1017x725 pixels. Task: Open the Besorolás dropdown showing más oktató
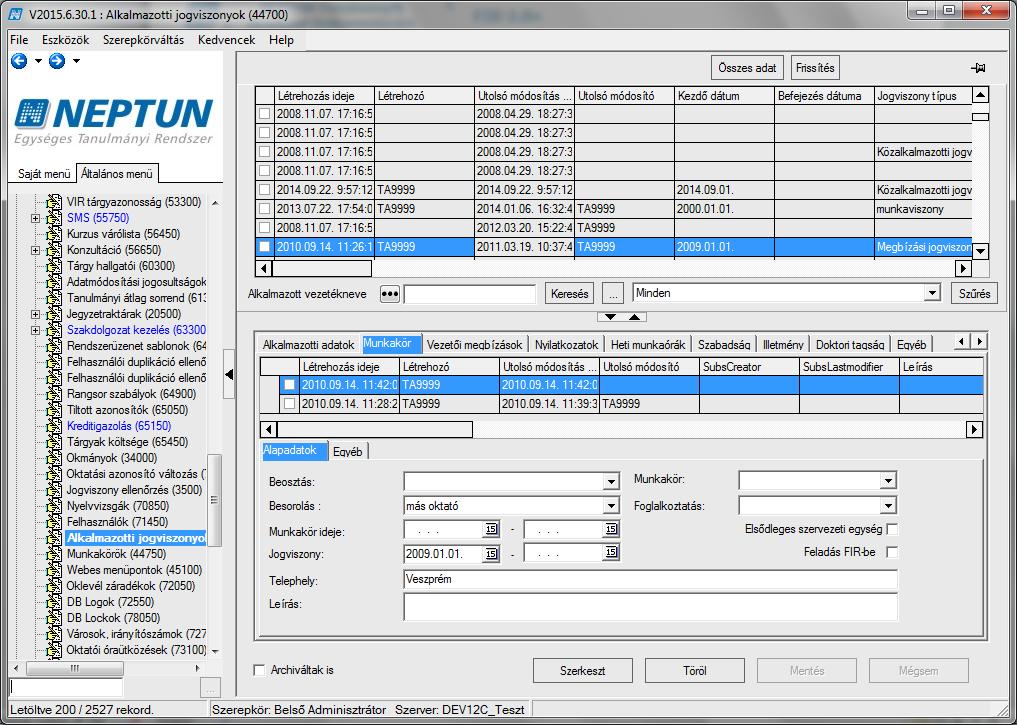coord(611,506)
